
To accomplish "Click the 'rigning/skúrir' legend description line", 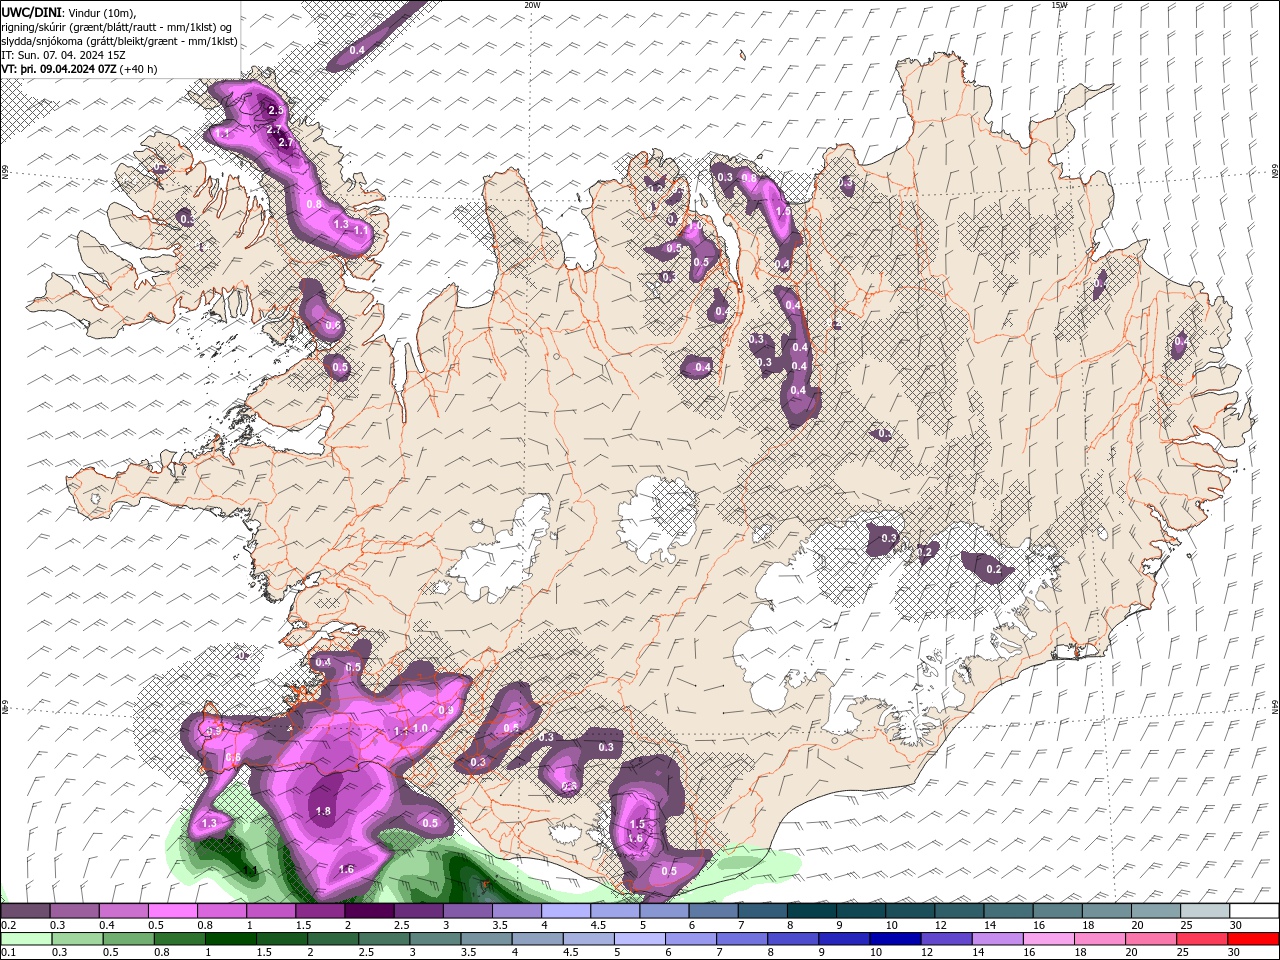I will [116, 27].
